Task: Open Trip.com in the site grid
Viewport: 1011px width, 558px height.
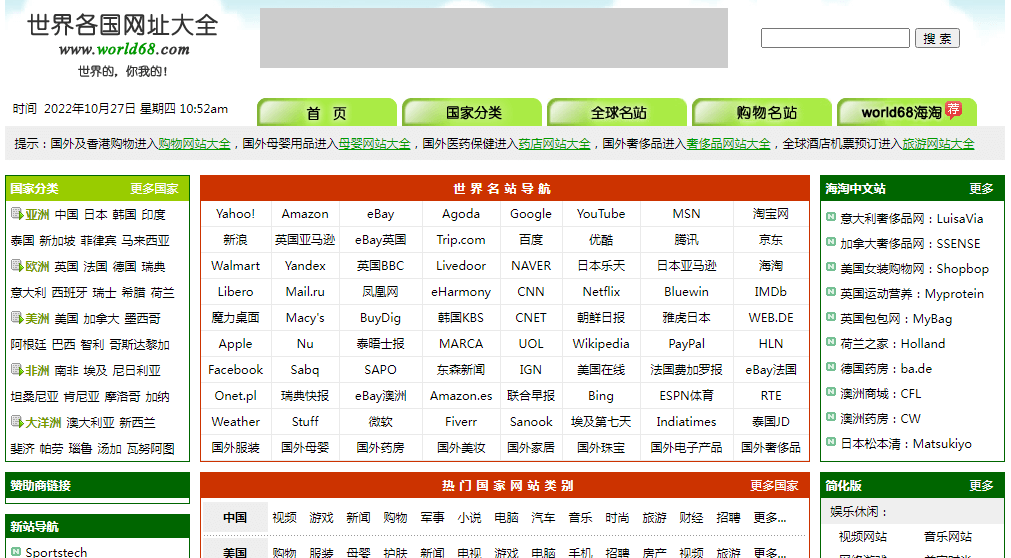Action: click(x=460, y=240)
